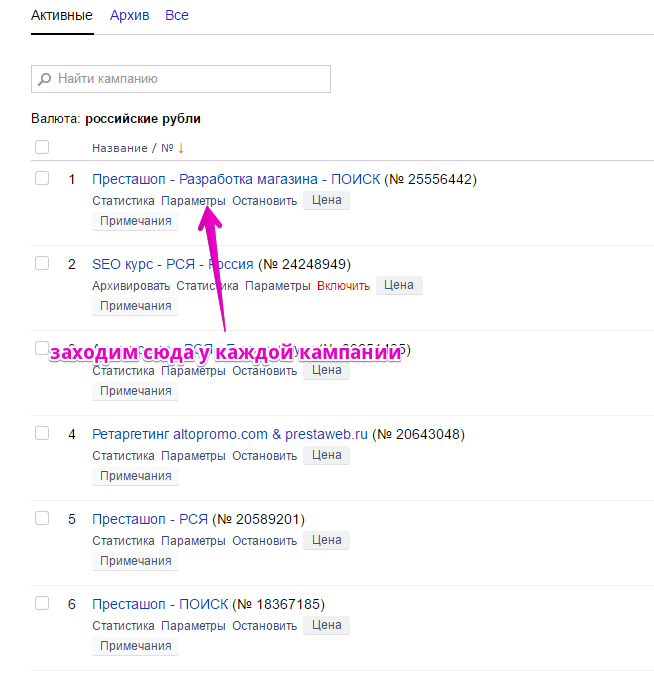Check the box for campaign № 25556442
The height and width of the screenshot is (685, 654).
pyautogui.click(x=42, y=179)
